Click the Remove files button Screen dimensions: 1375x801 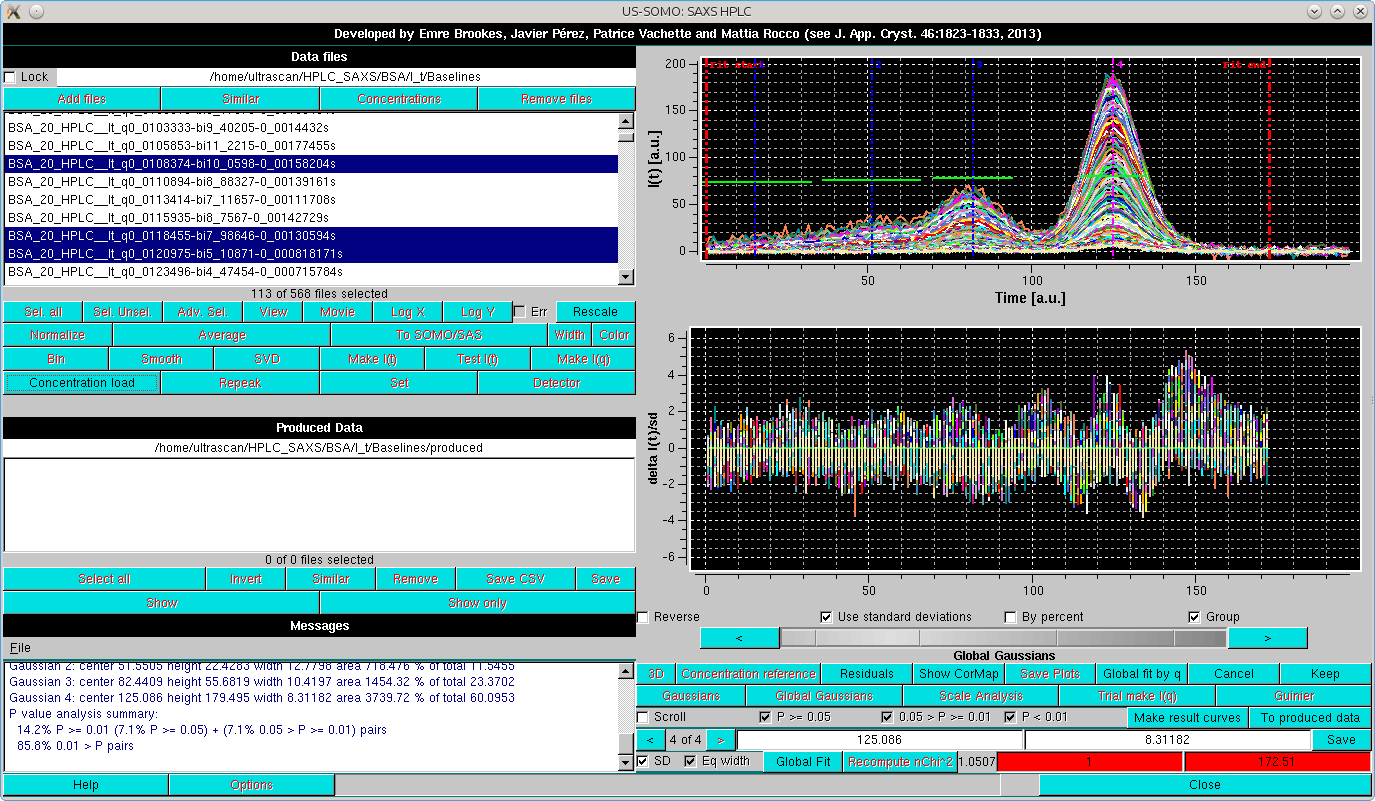click(x=557, y=99)
